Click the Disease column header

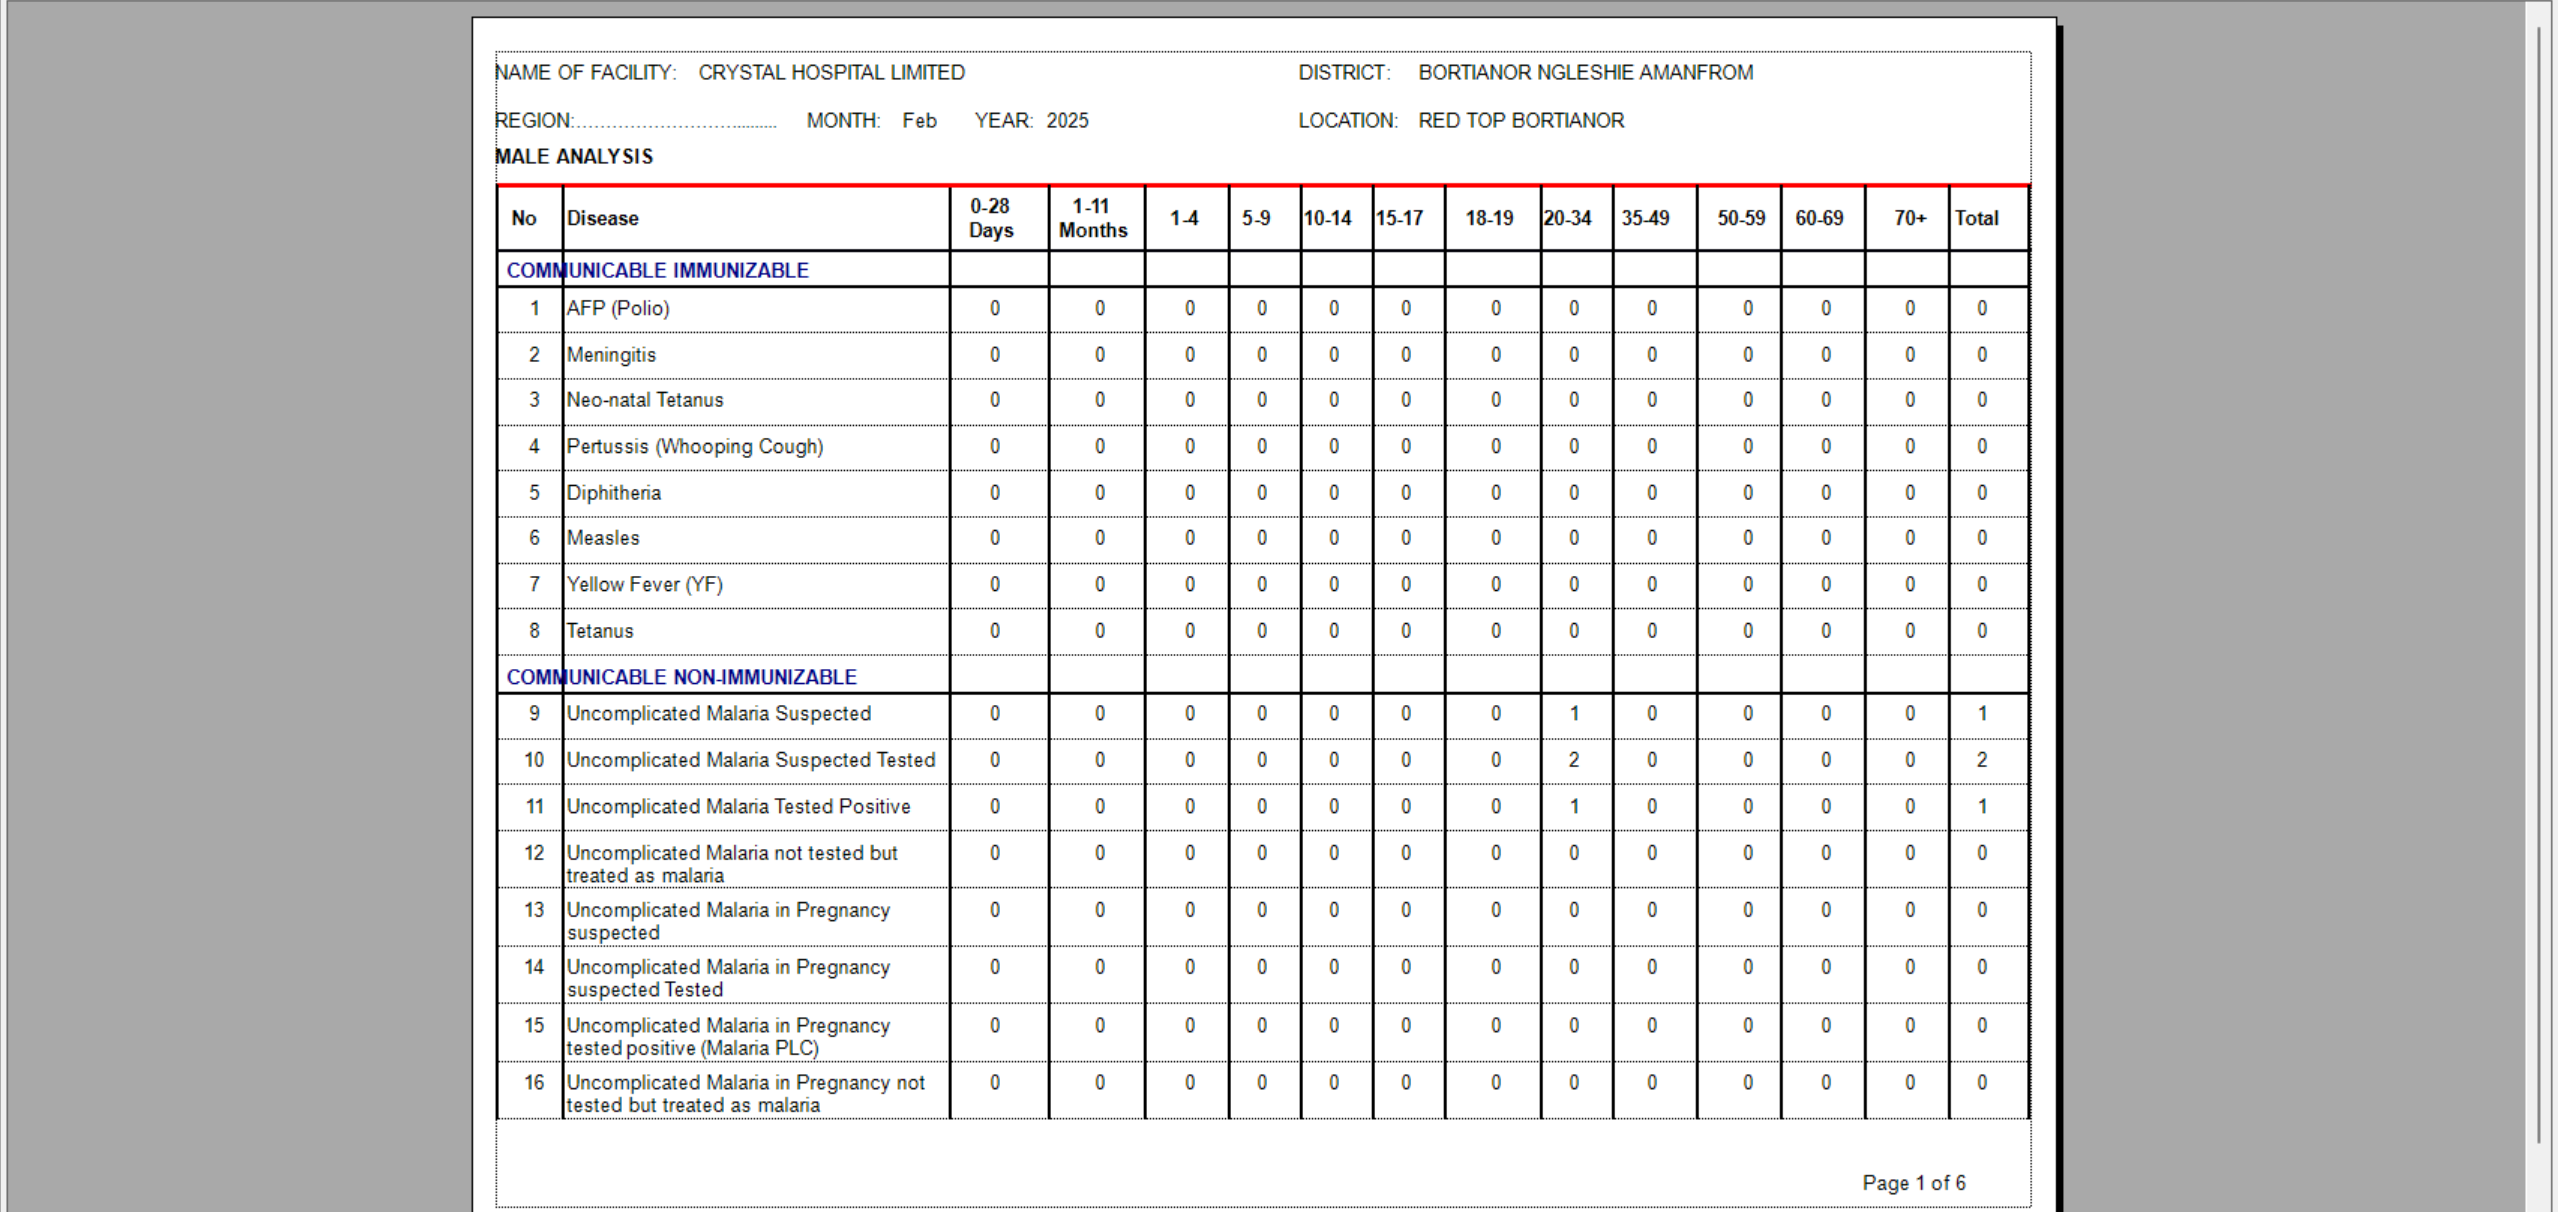click(x=603, y=218)
